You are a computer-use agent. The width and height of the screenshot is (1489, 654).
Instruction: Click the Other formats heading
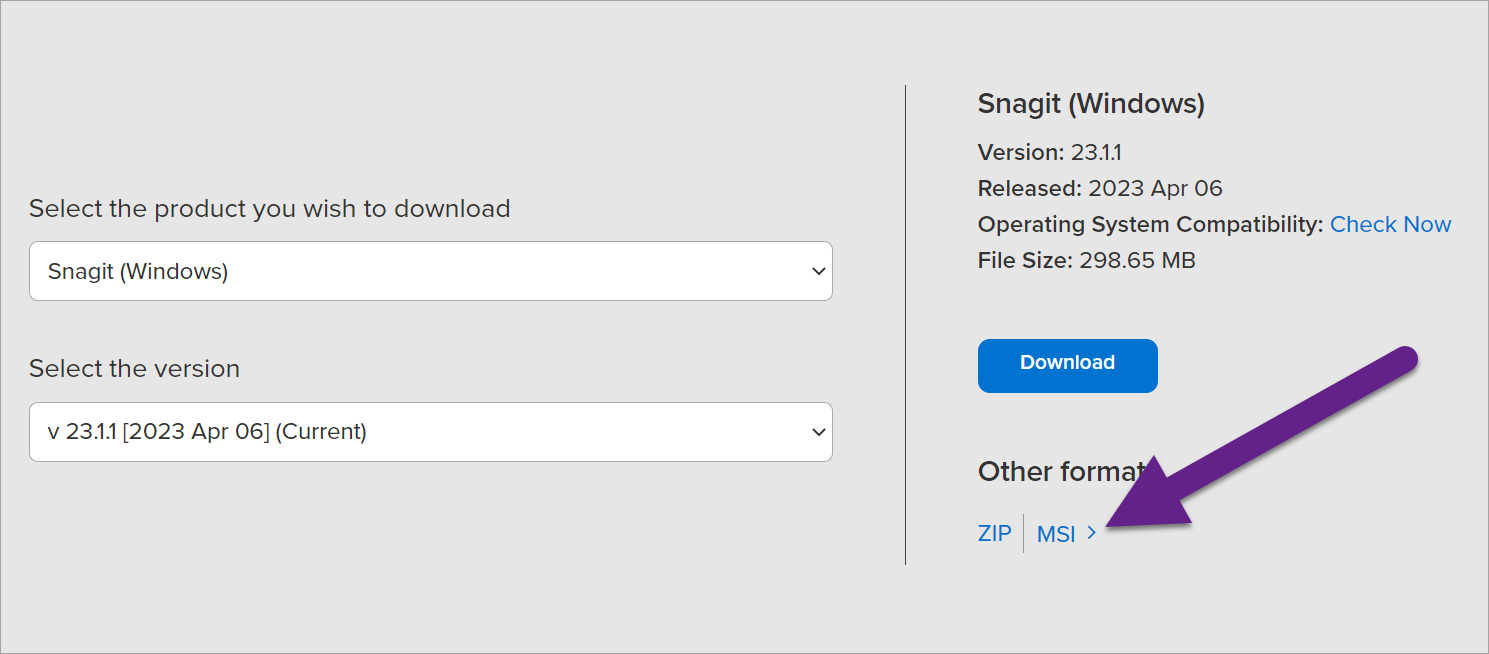click(x=1060, y=472)
